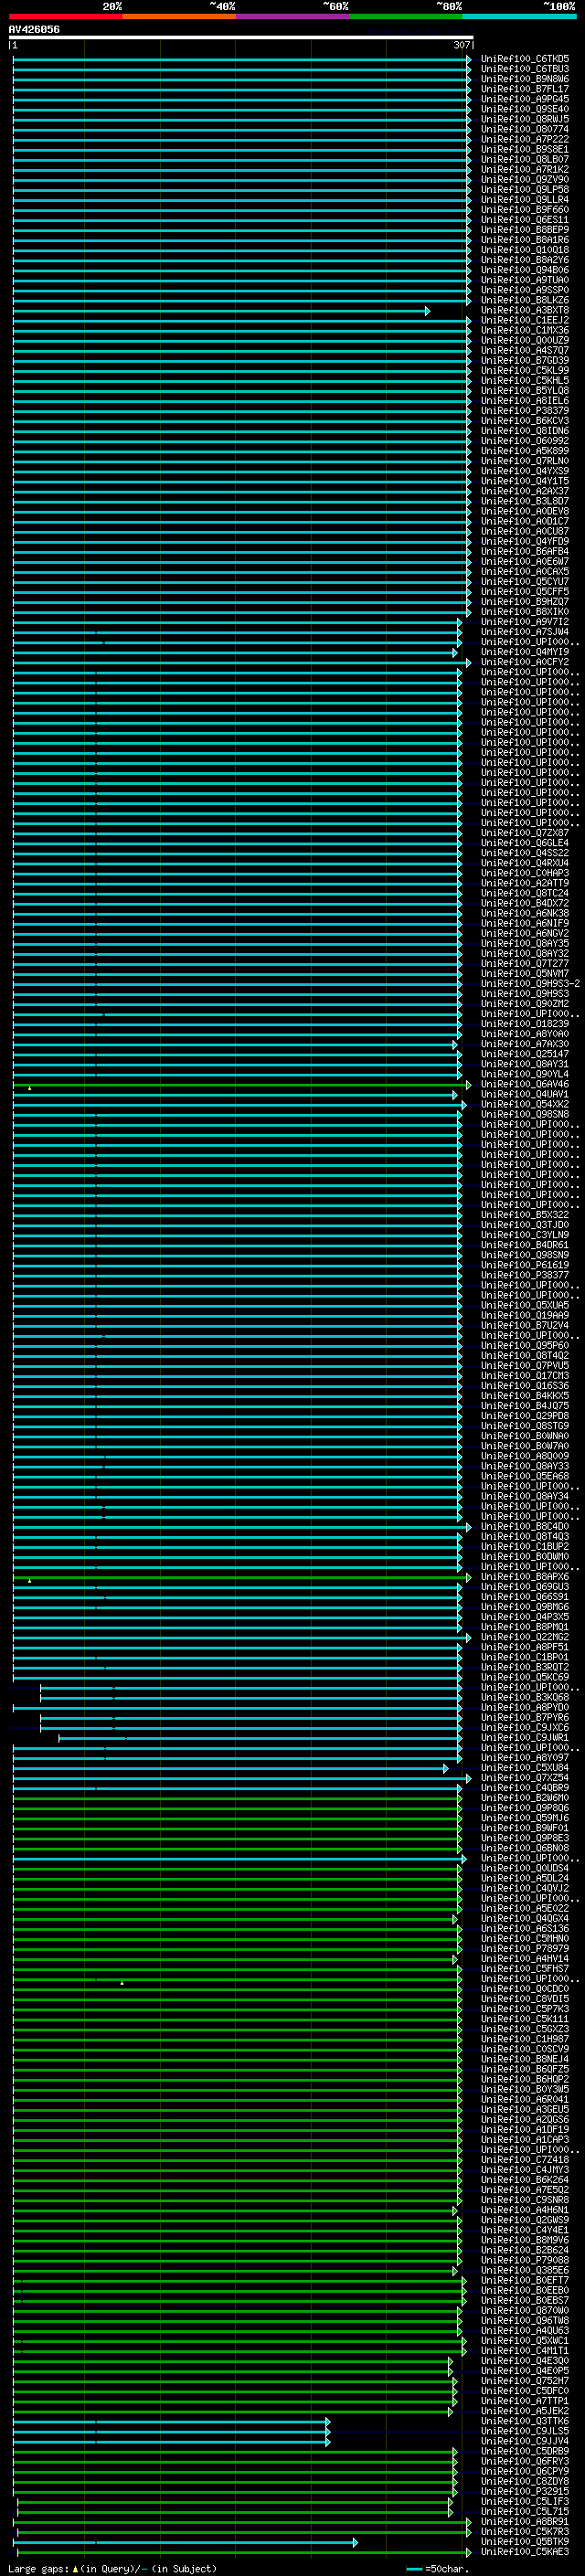
Task: Select hit label UniRef100_Q5BTK9
Action: click(x=525, y=2541)
